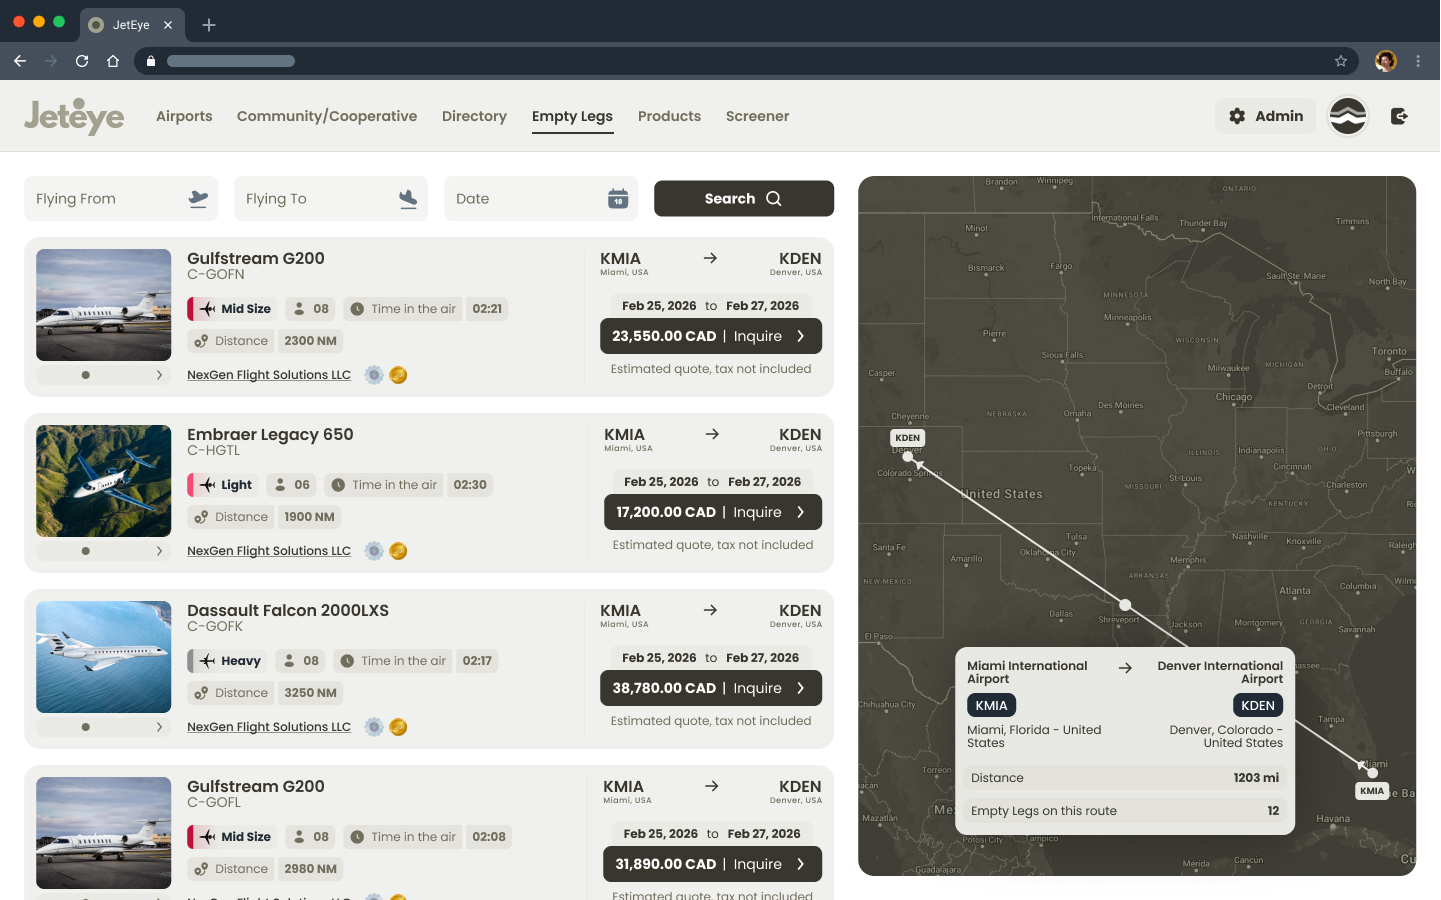Click the browser address bar
This screenshot has width=1441, height=900.
point(745,61)
